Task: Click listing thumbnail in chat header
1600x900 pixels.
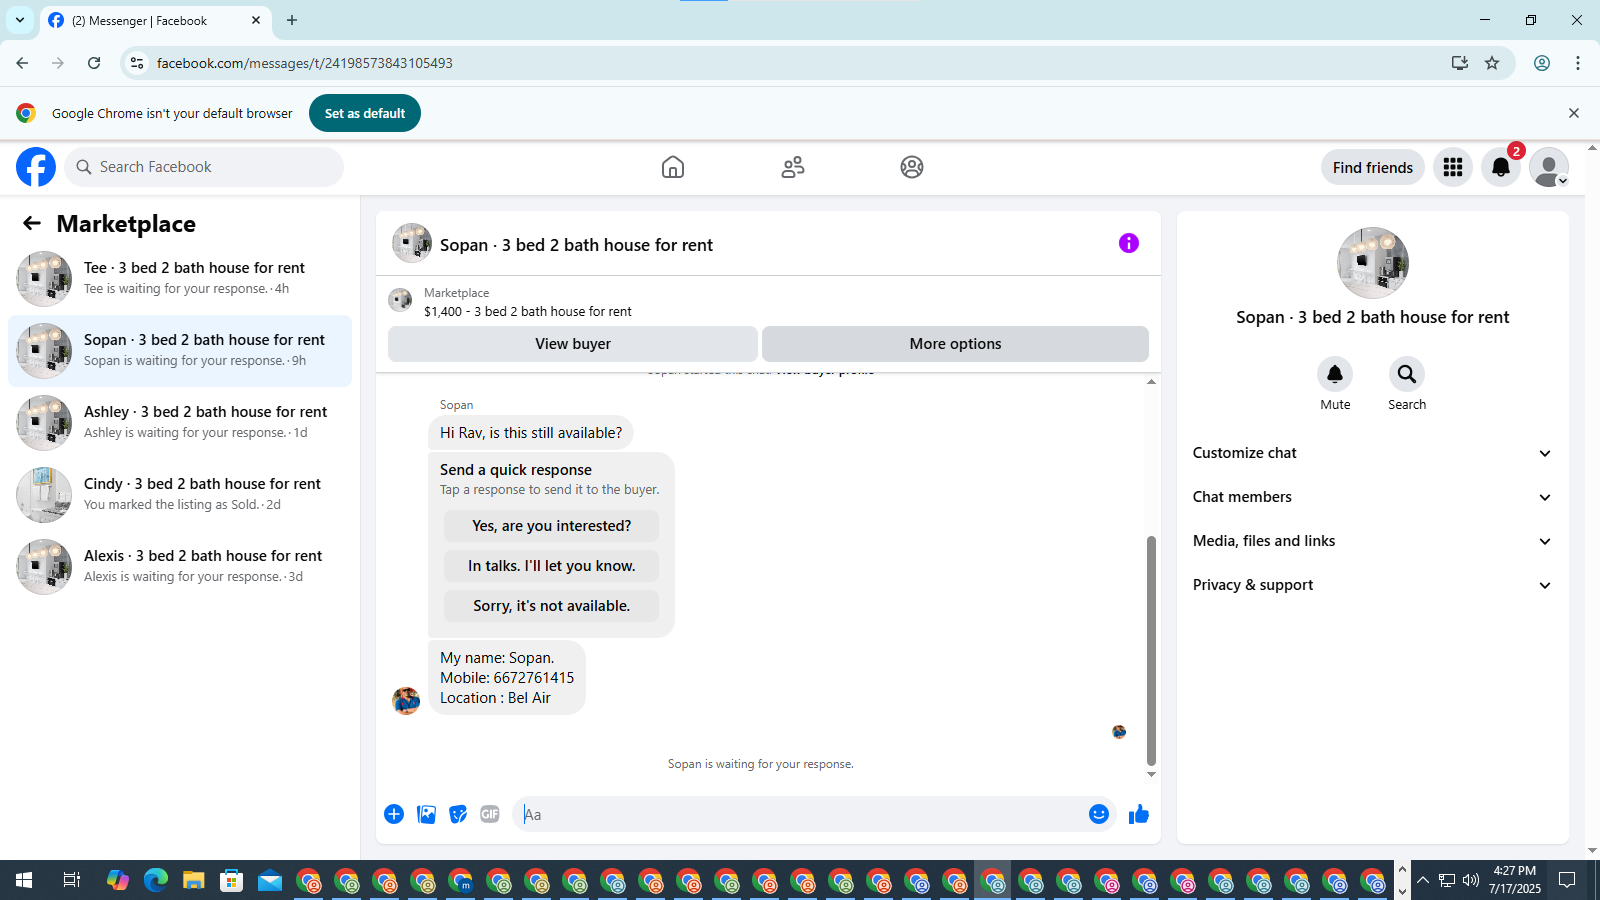Action: coord(412,243)
